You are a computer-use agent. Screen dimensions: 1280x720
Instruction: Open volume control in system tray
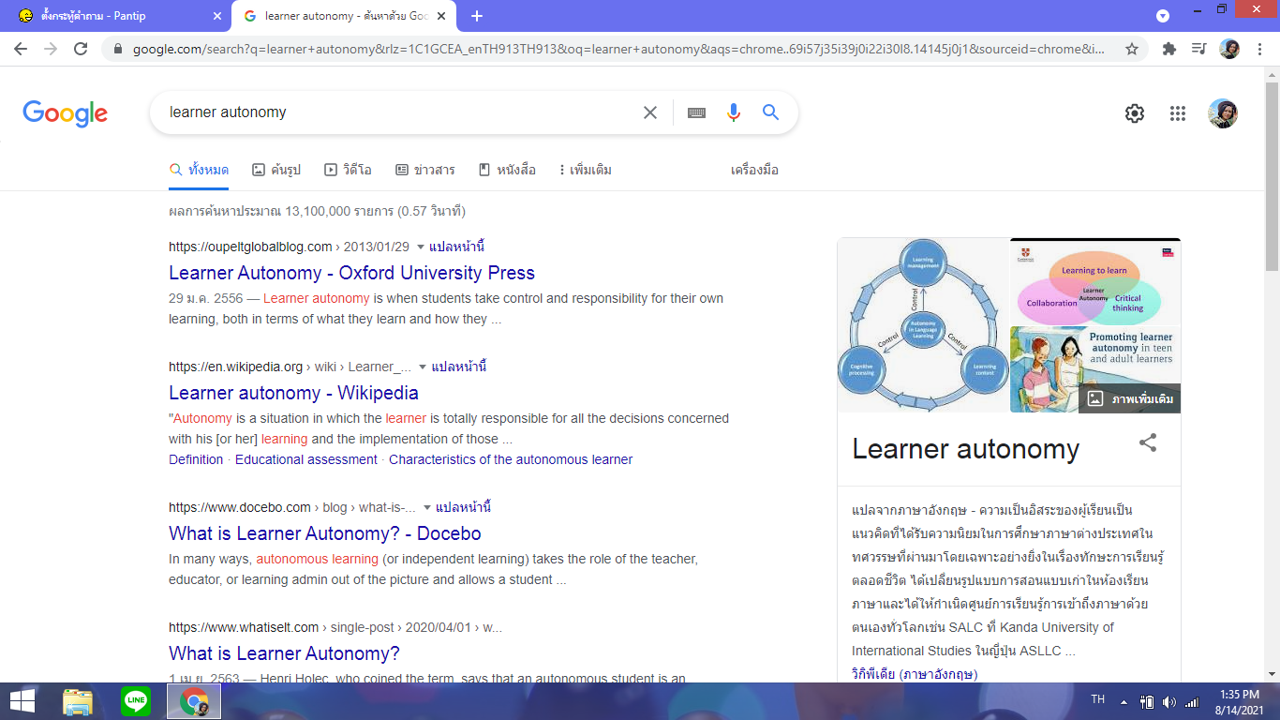tap(1169, 702)
